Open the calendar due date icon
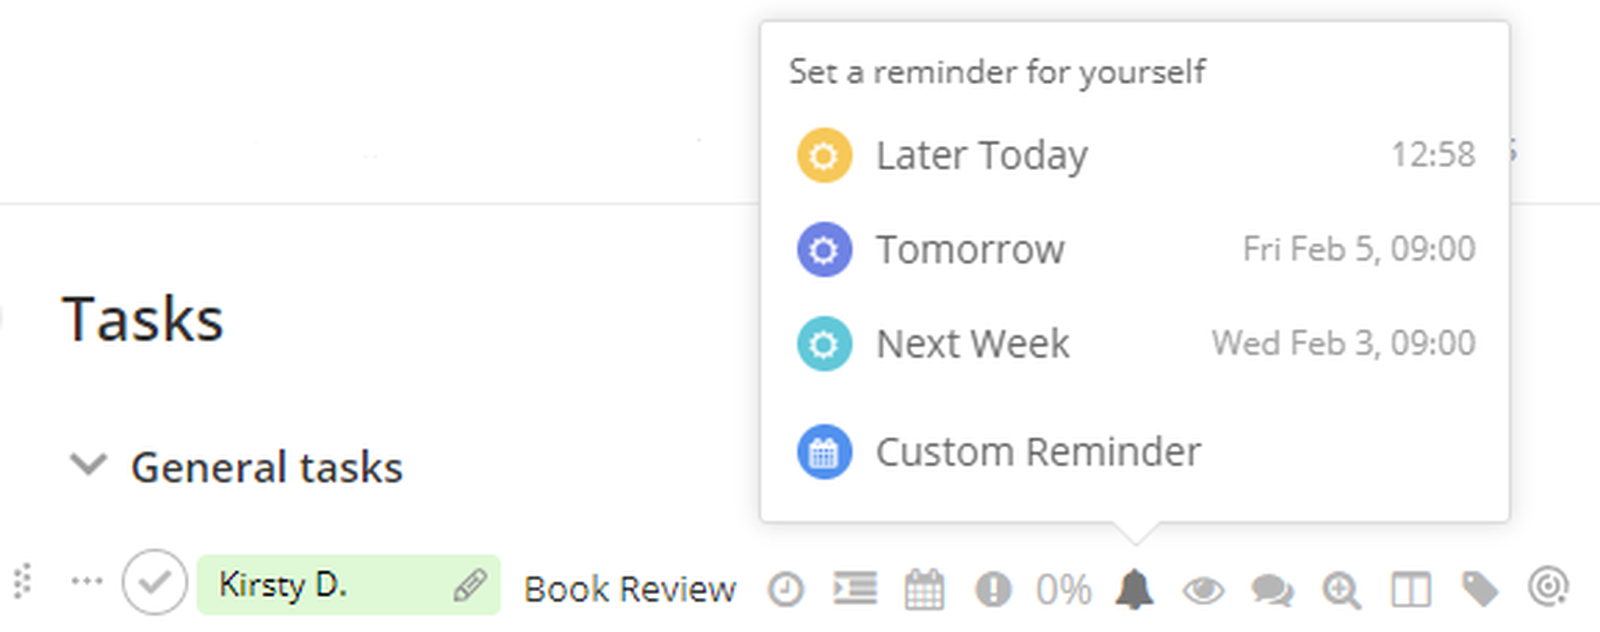 tap(924, 589)
